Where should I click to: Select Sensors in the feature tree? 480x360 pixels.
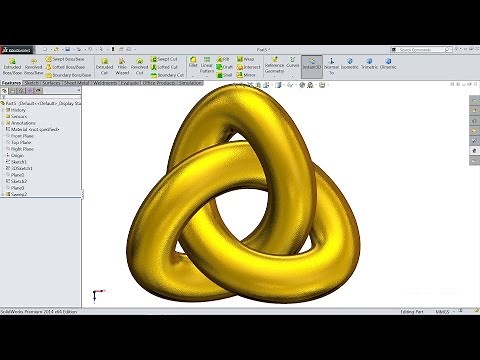(17, 116)
